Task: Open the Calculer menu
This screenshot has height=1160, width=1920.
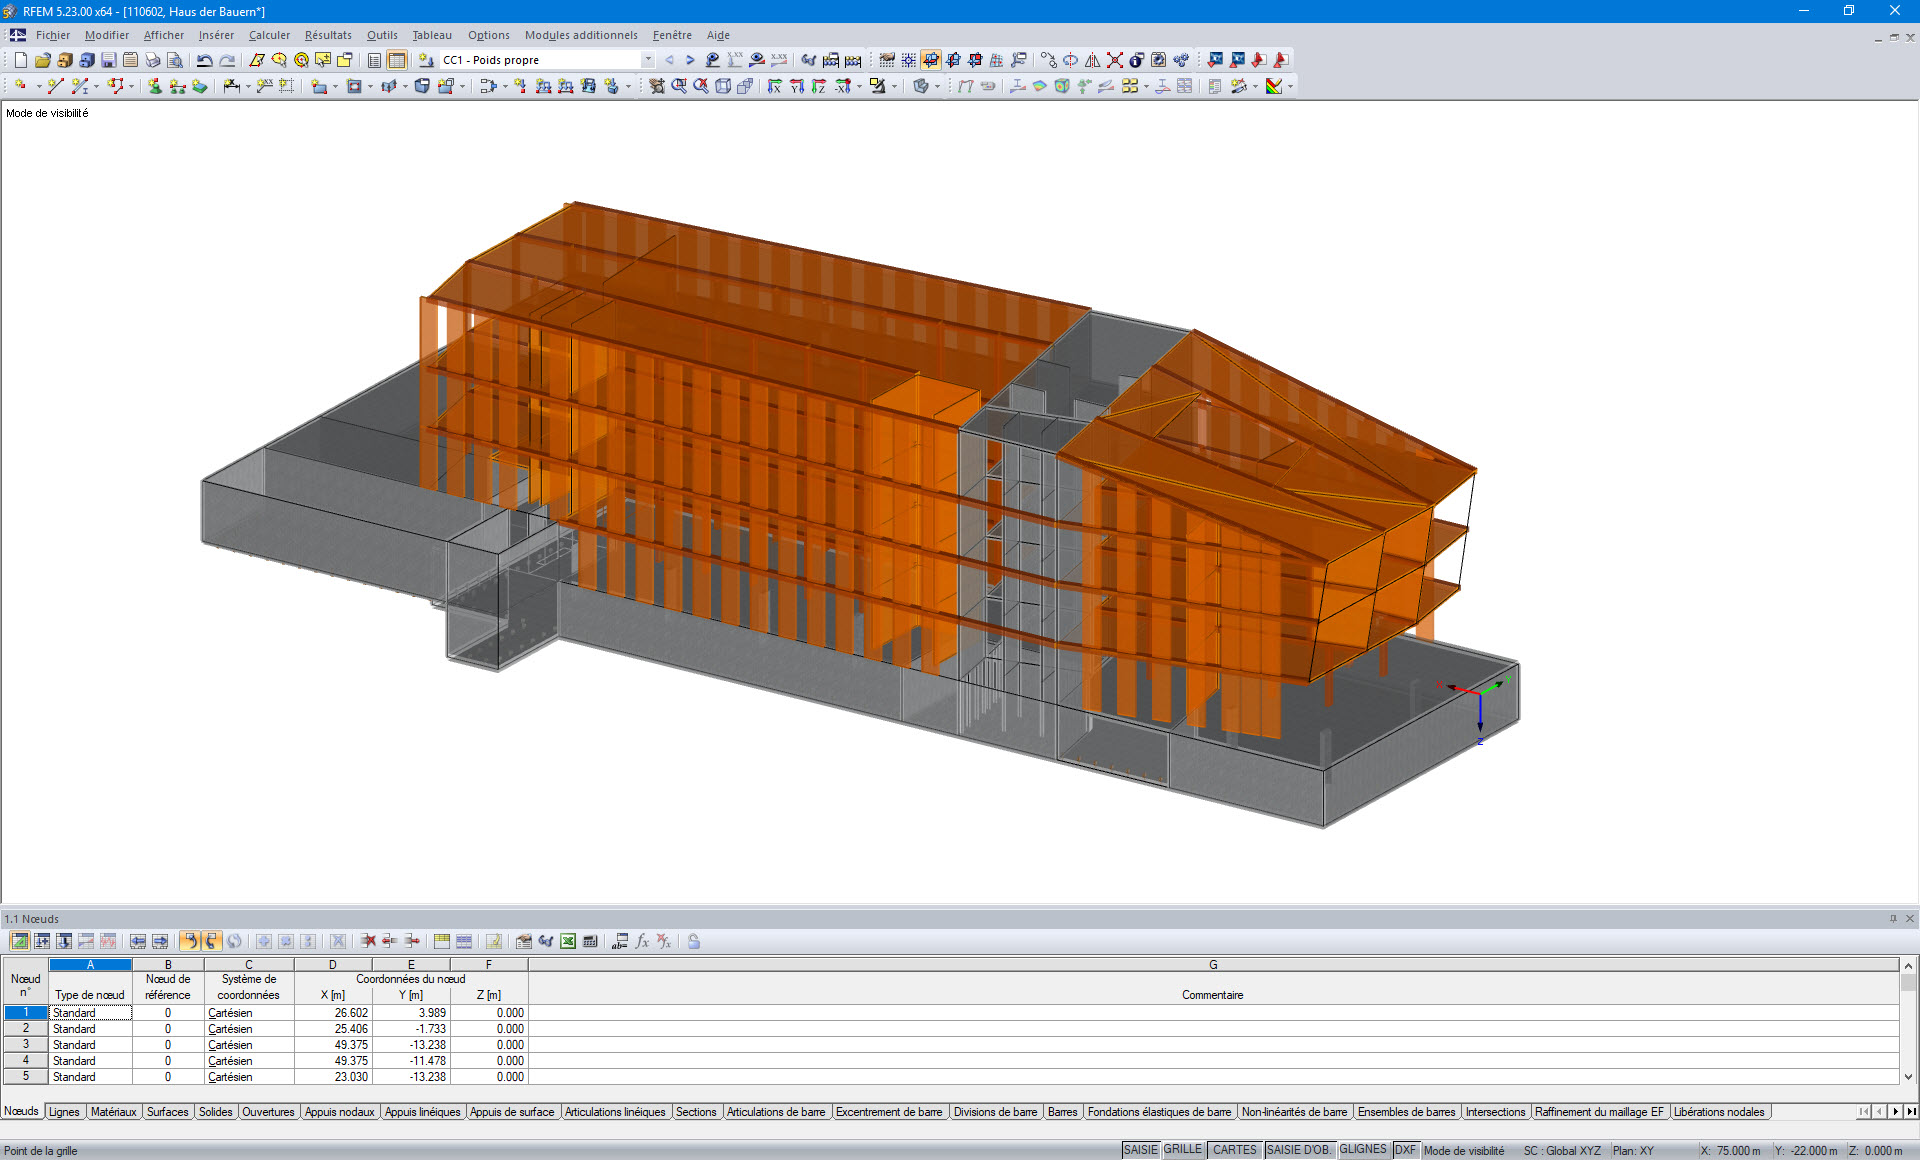Action: [269, 35]
